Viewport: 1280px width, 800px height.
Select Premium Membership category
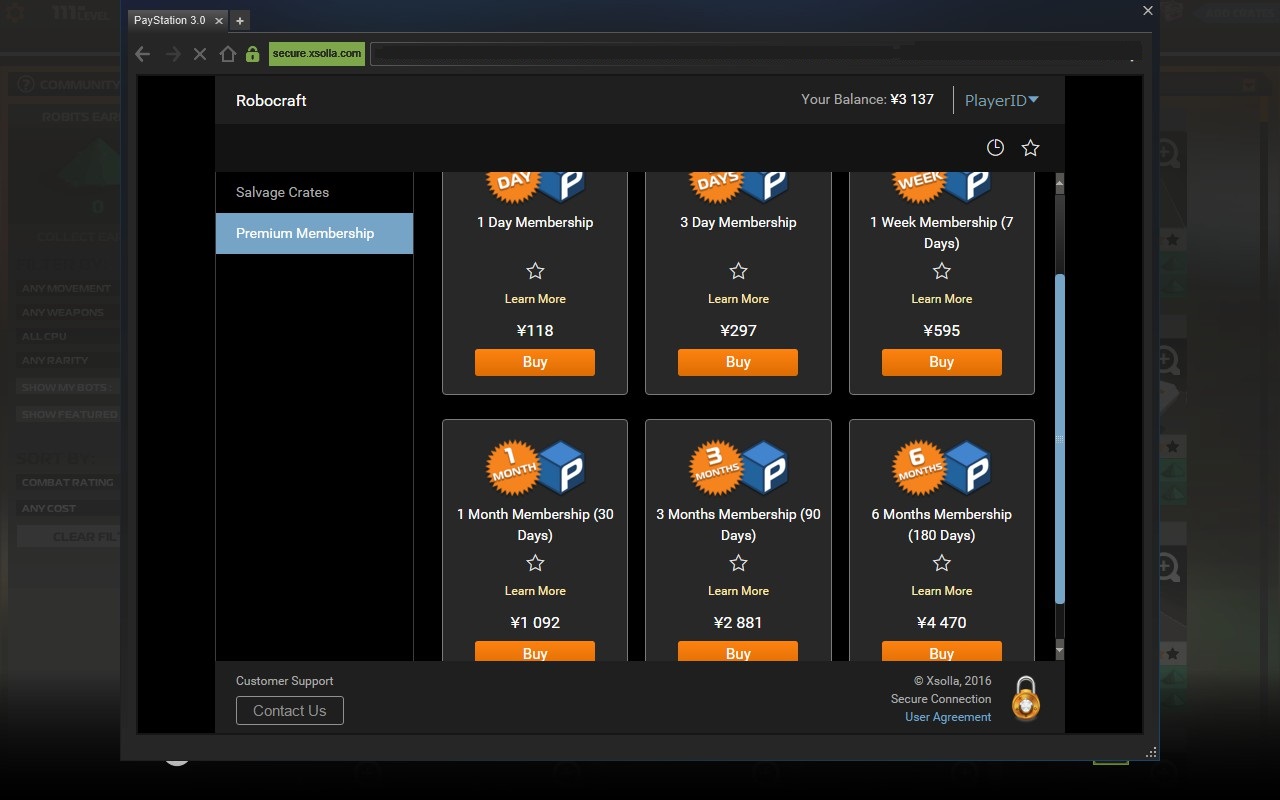(314, 233)
